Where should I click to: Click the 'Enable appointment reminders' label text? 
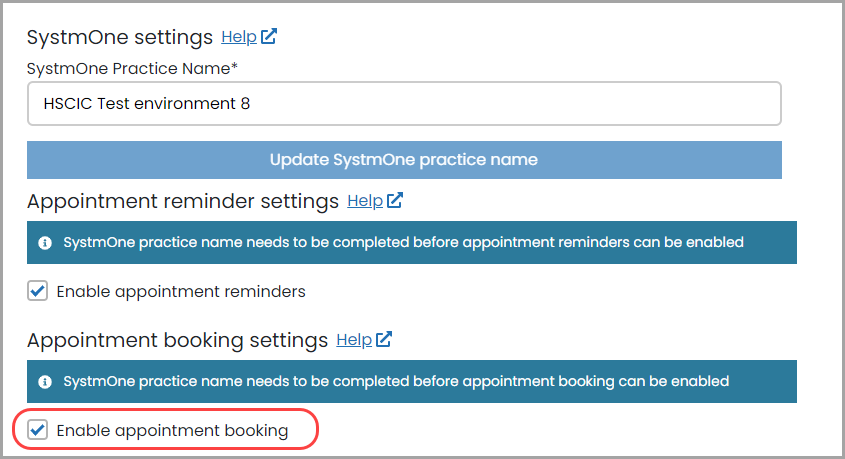[x=181, y=291]
